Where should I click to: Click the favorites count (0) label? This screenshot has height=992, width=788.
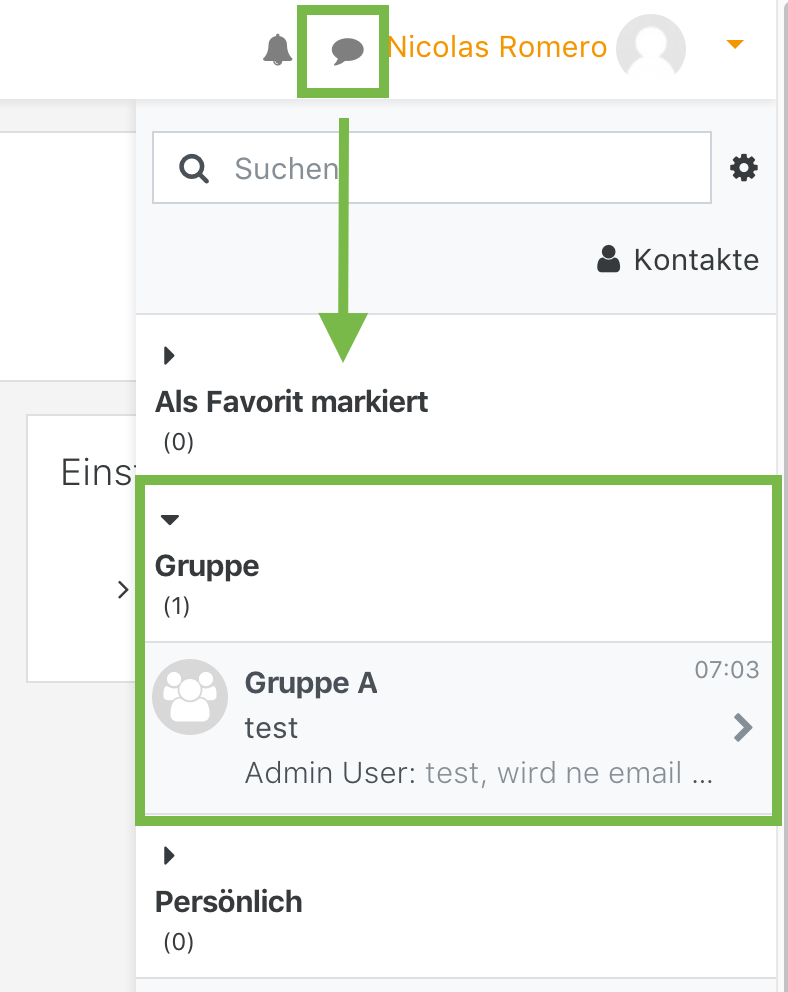coord(177,441)
